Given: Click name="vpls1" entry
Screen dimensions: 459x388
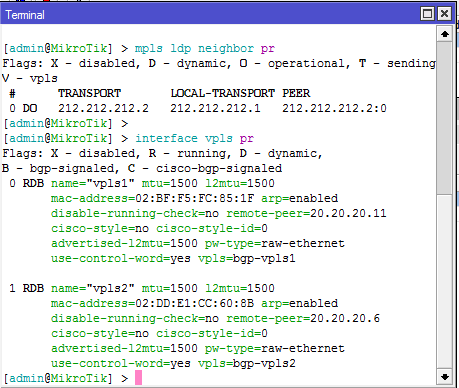Looking at the screenshot, I should click(93, 184).
